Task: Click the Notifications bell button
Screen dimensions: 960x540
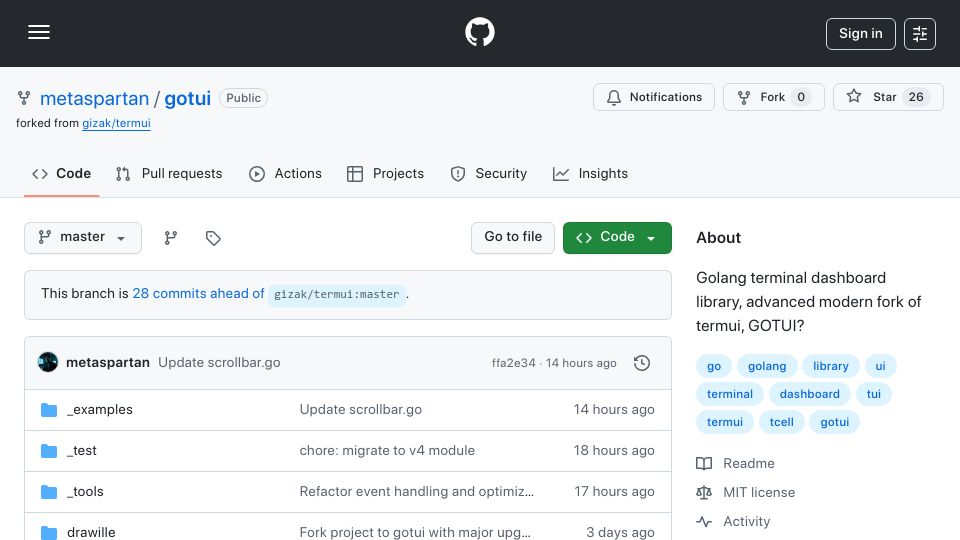Action: [653, 97]
